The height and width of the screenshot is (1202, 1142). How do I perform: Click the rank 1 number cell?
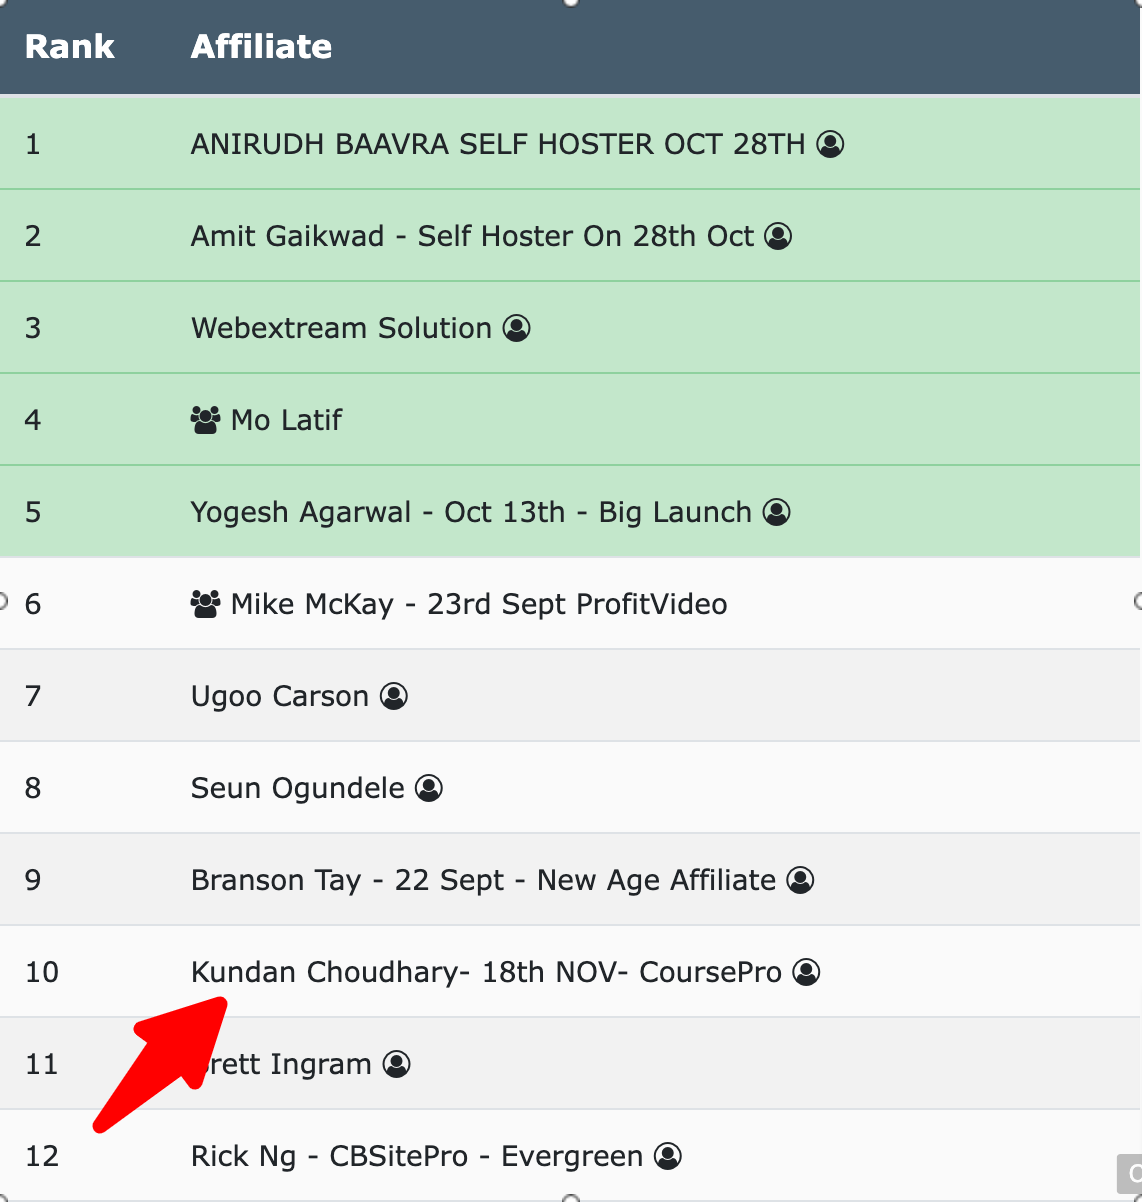point(33,144)
